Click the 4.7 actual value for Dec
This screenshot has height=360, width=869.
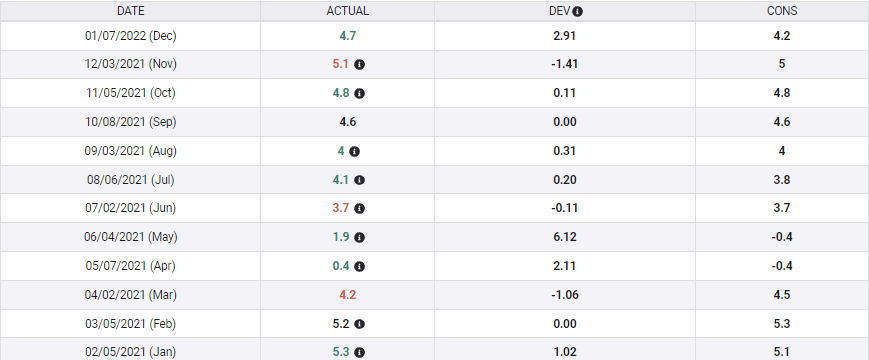point(347,36)
